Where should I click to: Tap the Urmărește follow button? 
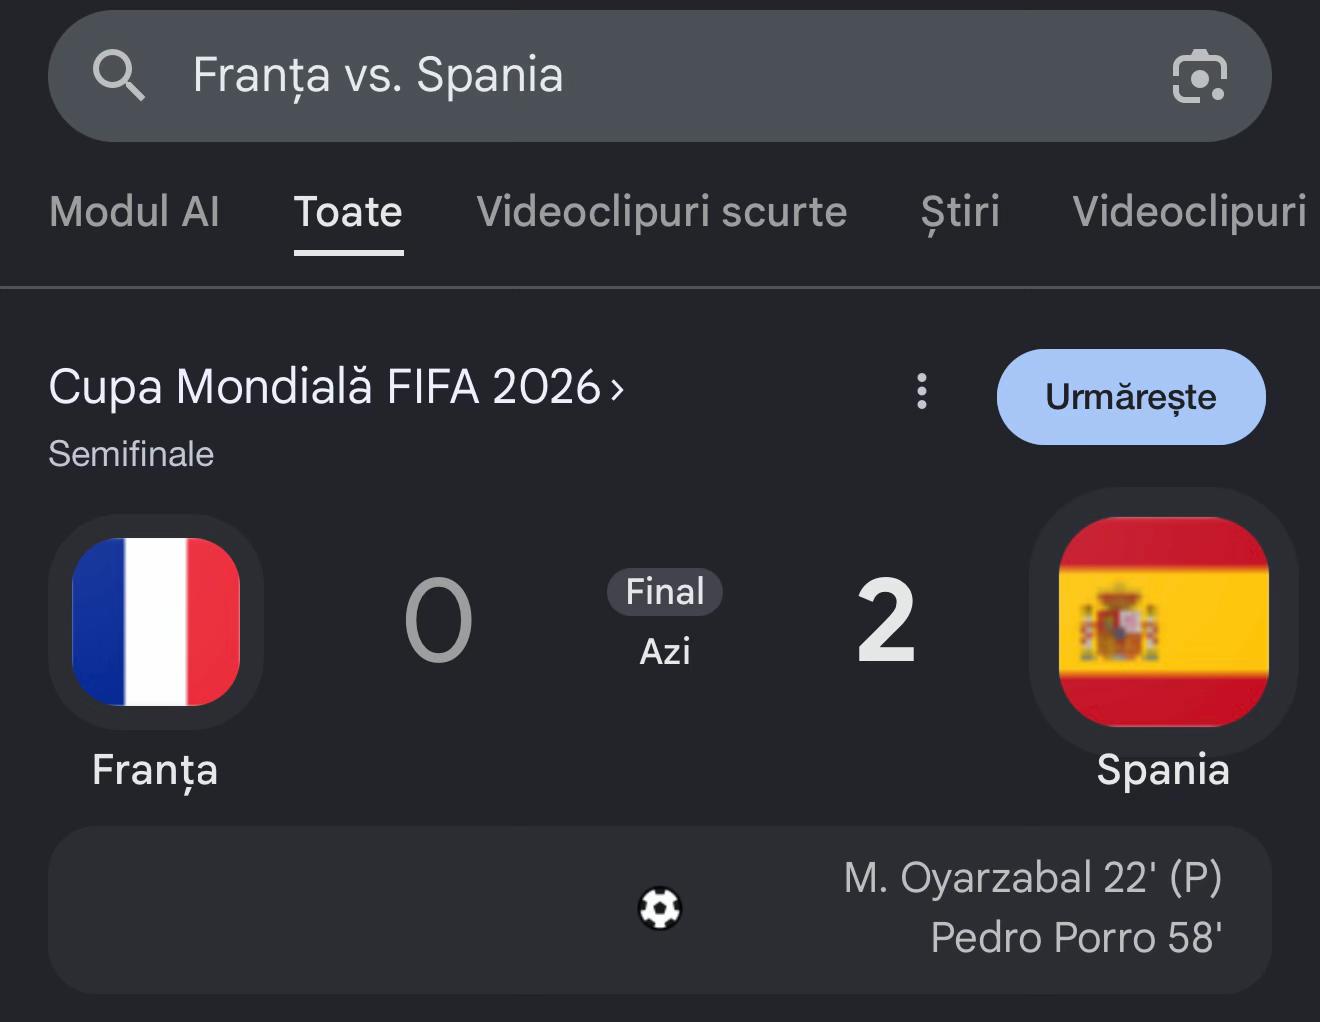[1131, 397]
